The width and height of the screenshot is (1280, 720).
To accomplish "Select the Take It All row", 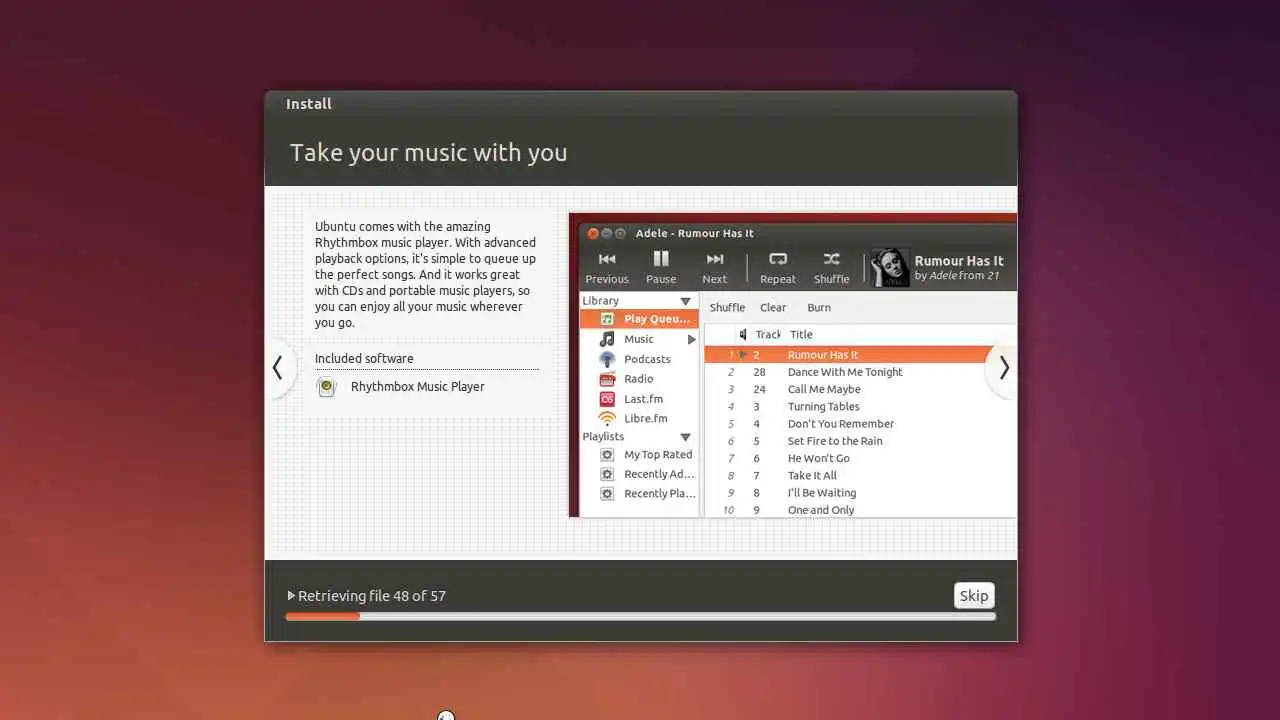I will [860, 476].
